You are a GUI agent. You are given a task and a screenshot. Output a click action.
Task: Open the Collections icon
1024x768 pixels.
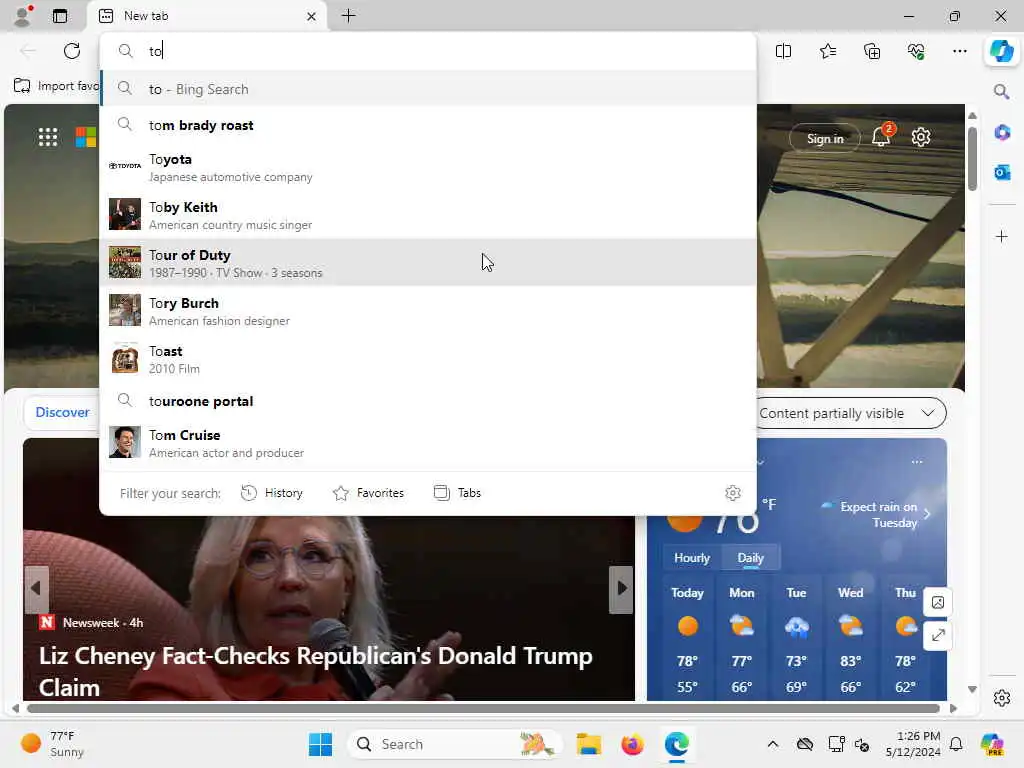(x=872, y=51)
